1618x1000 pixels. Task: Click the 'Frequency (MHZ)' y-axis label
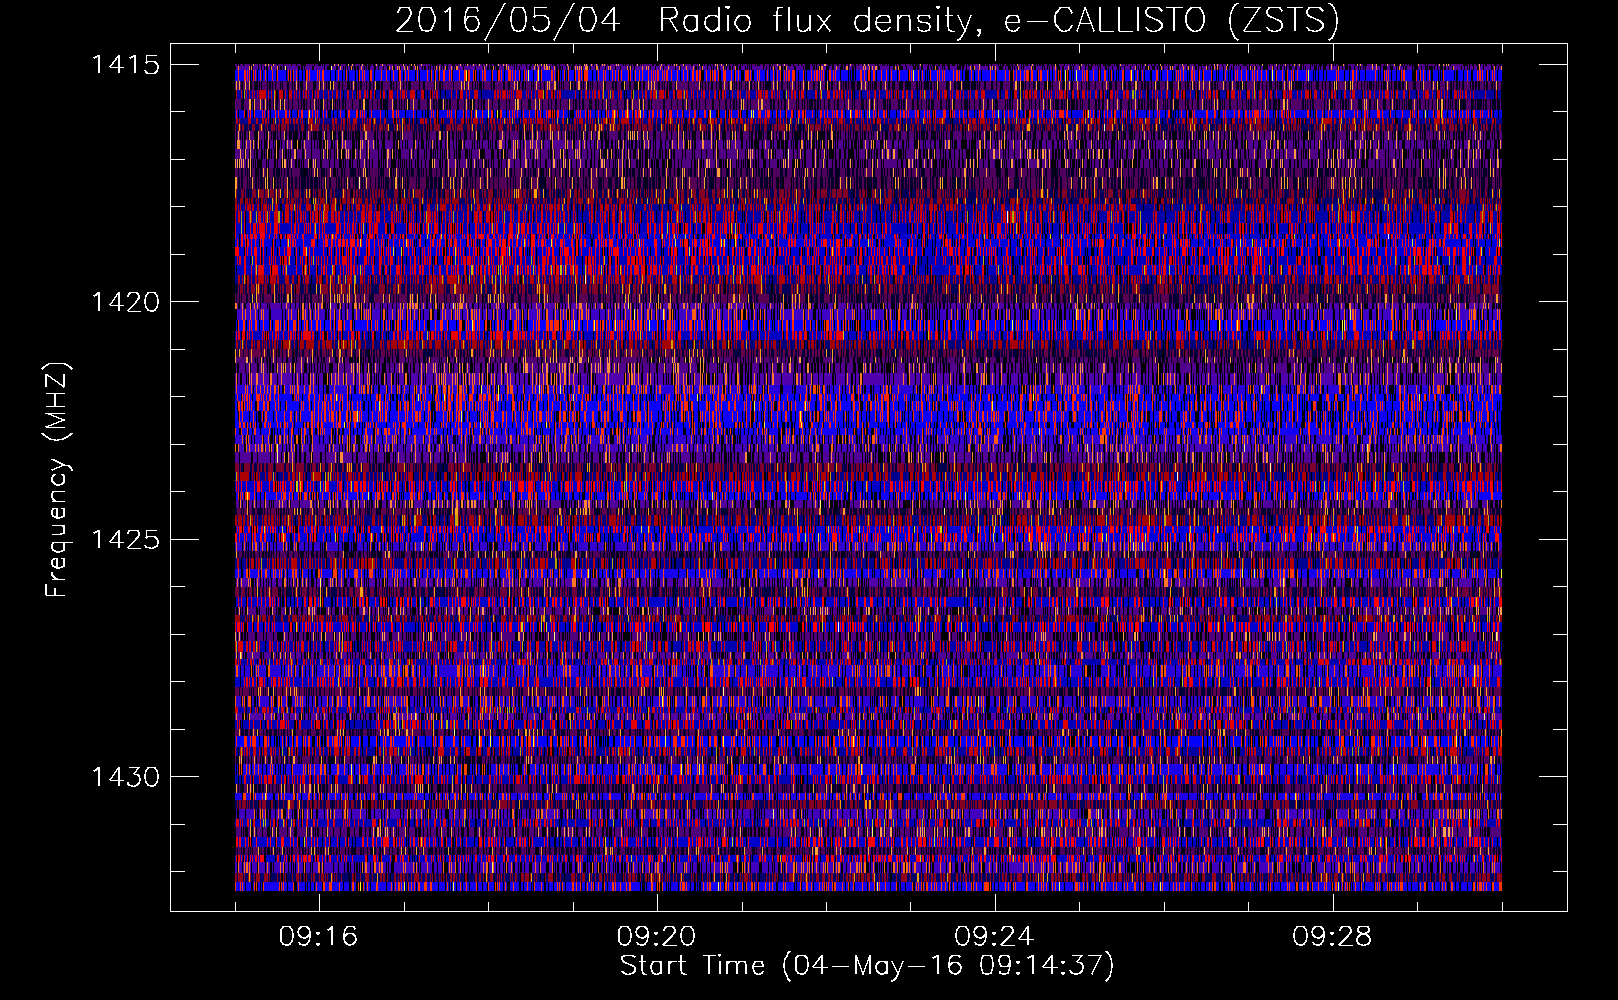[57, 479]
